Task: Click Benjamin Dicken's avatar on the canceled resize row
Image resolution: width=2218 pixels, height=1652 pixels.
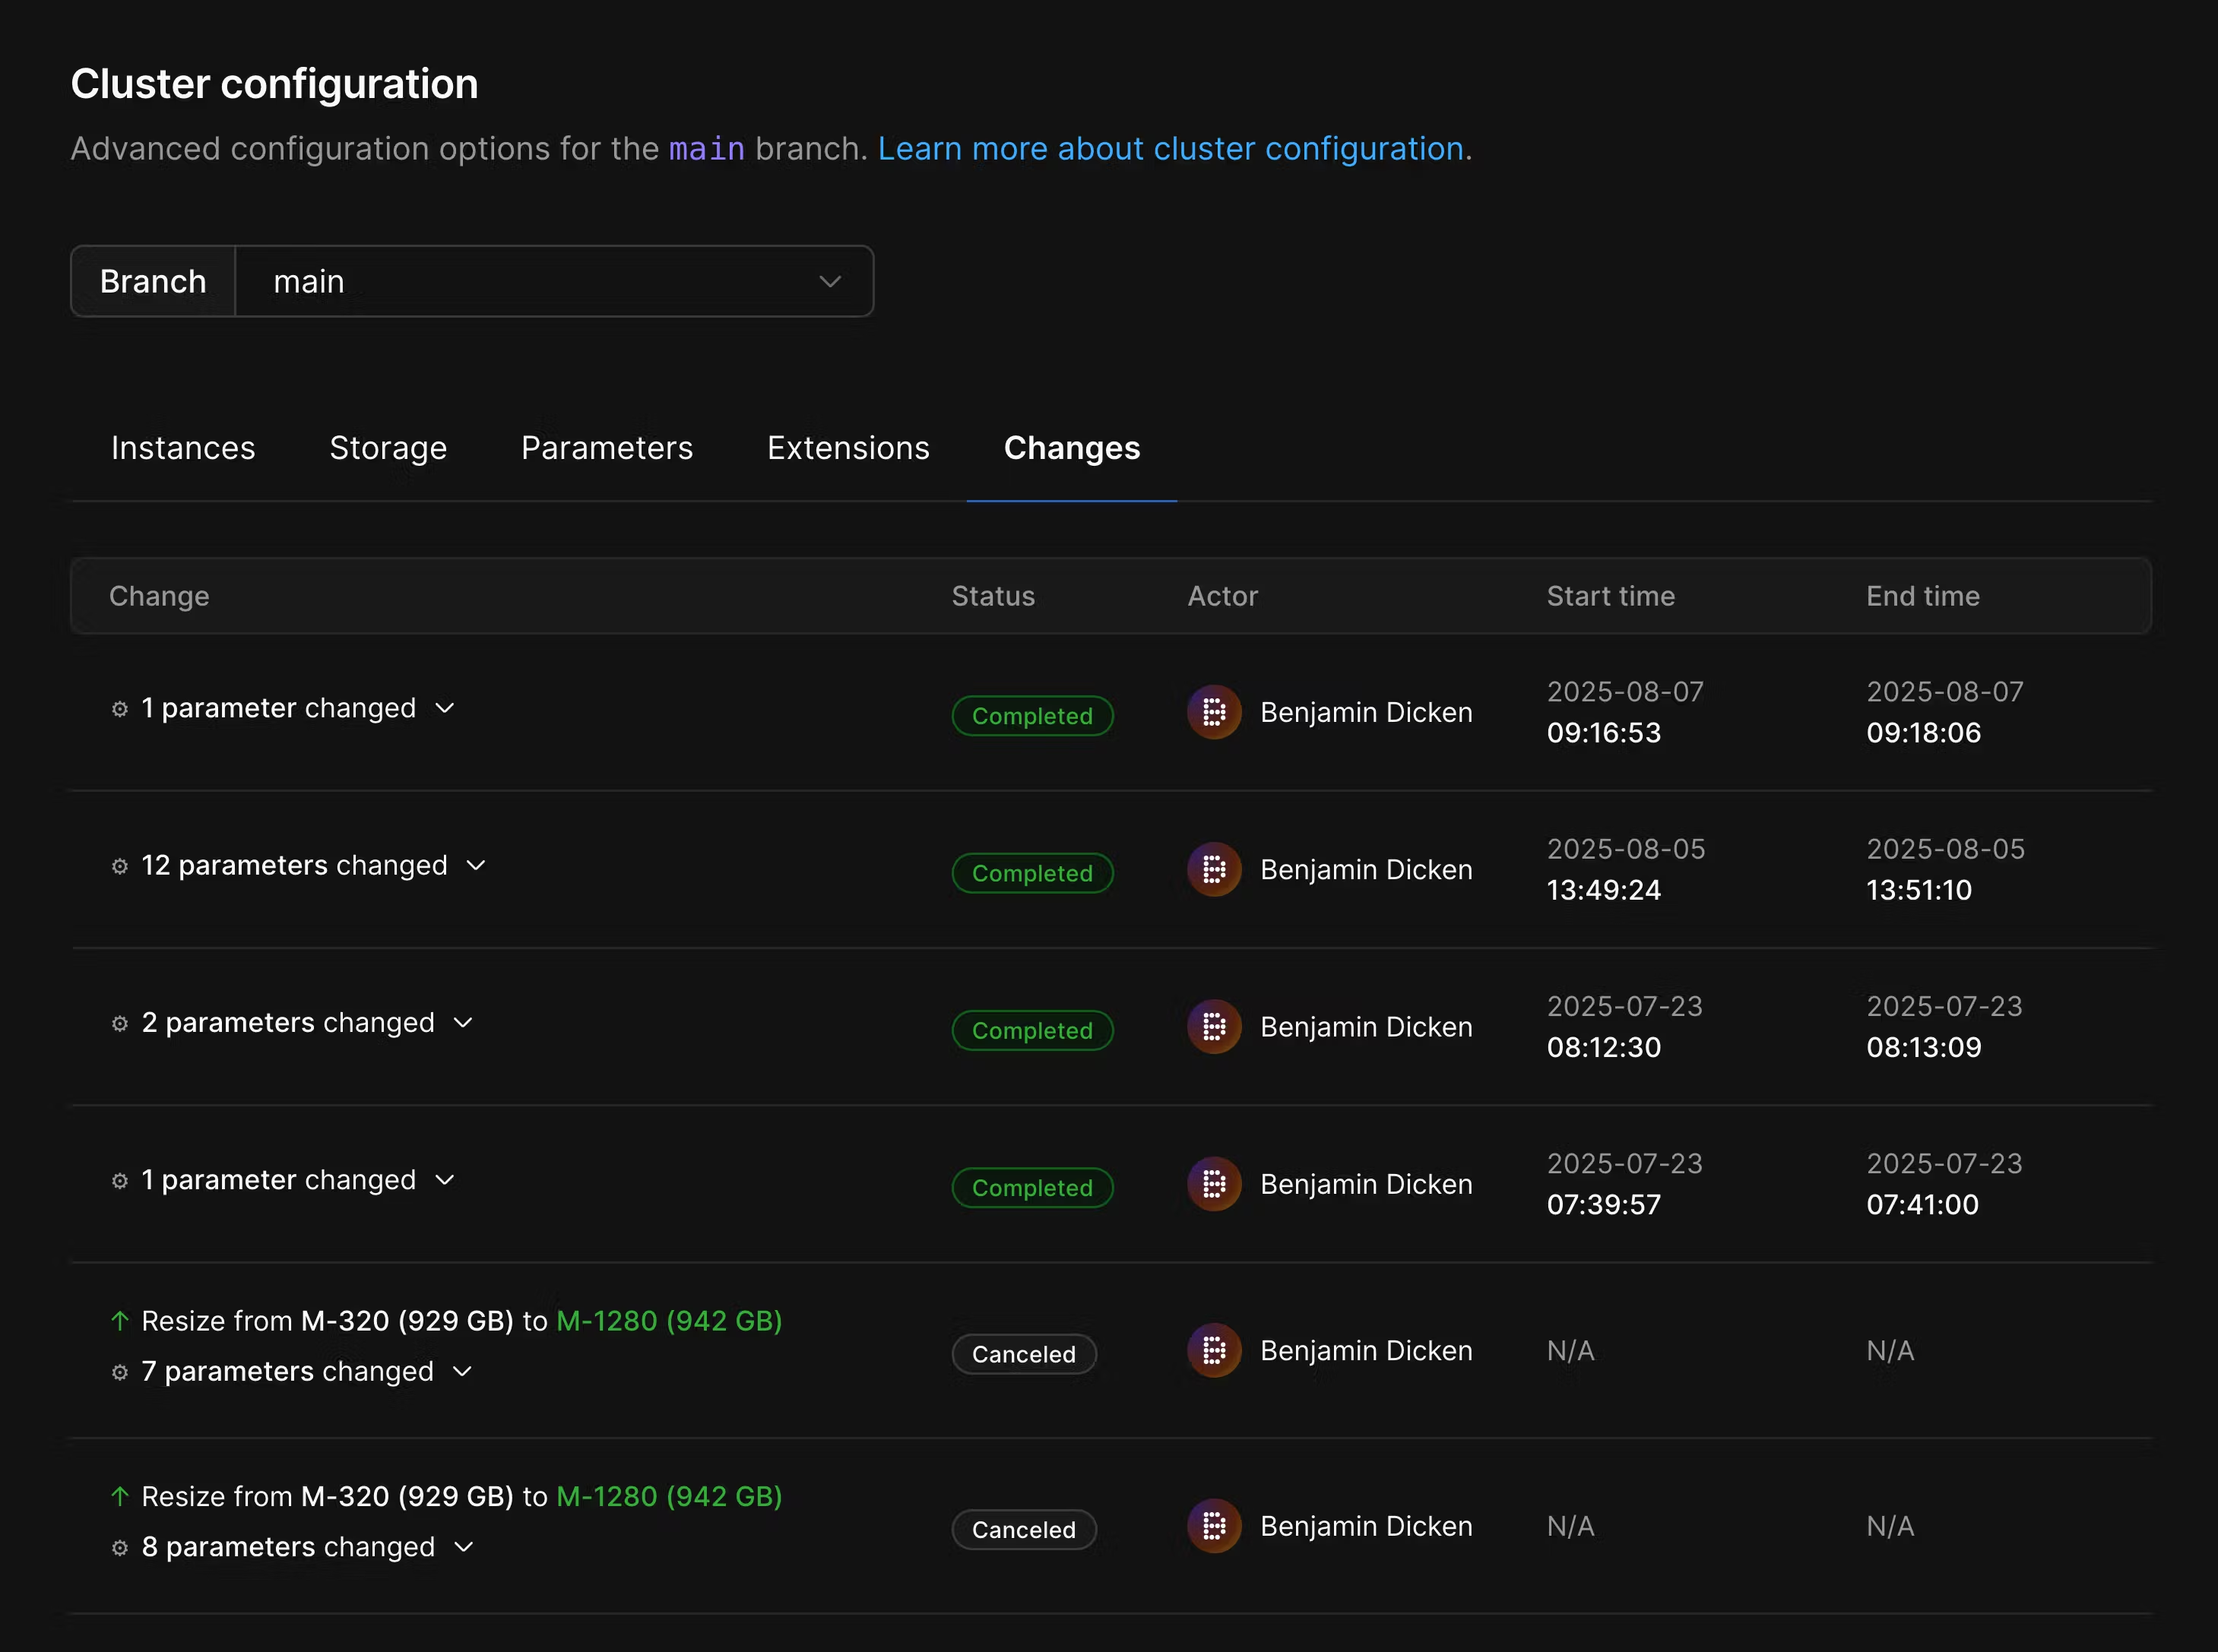Action: click(x=1214, y=1350)
